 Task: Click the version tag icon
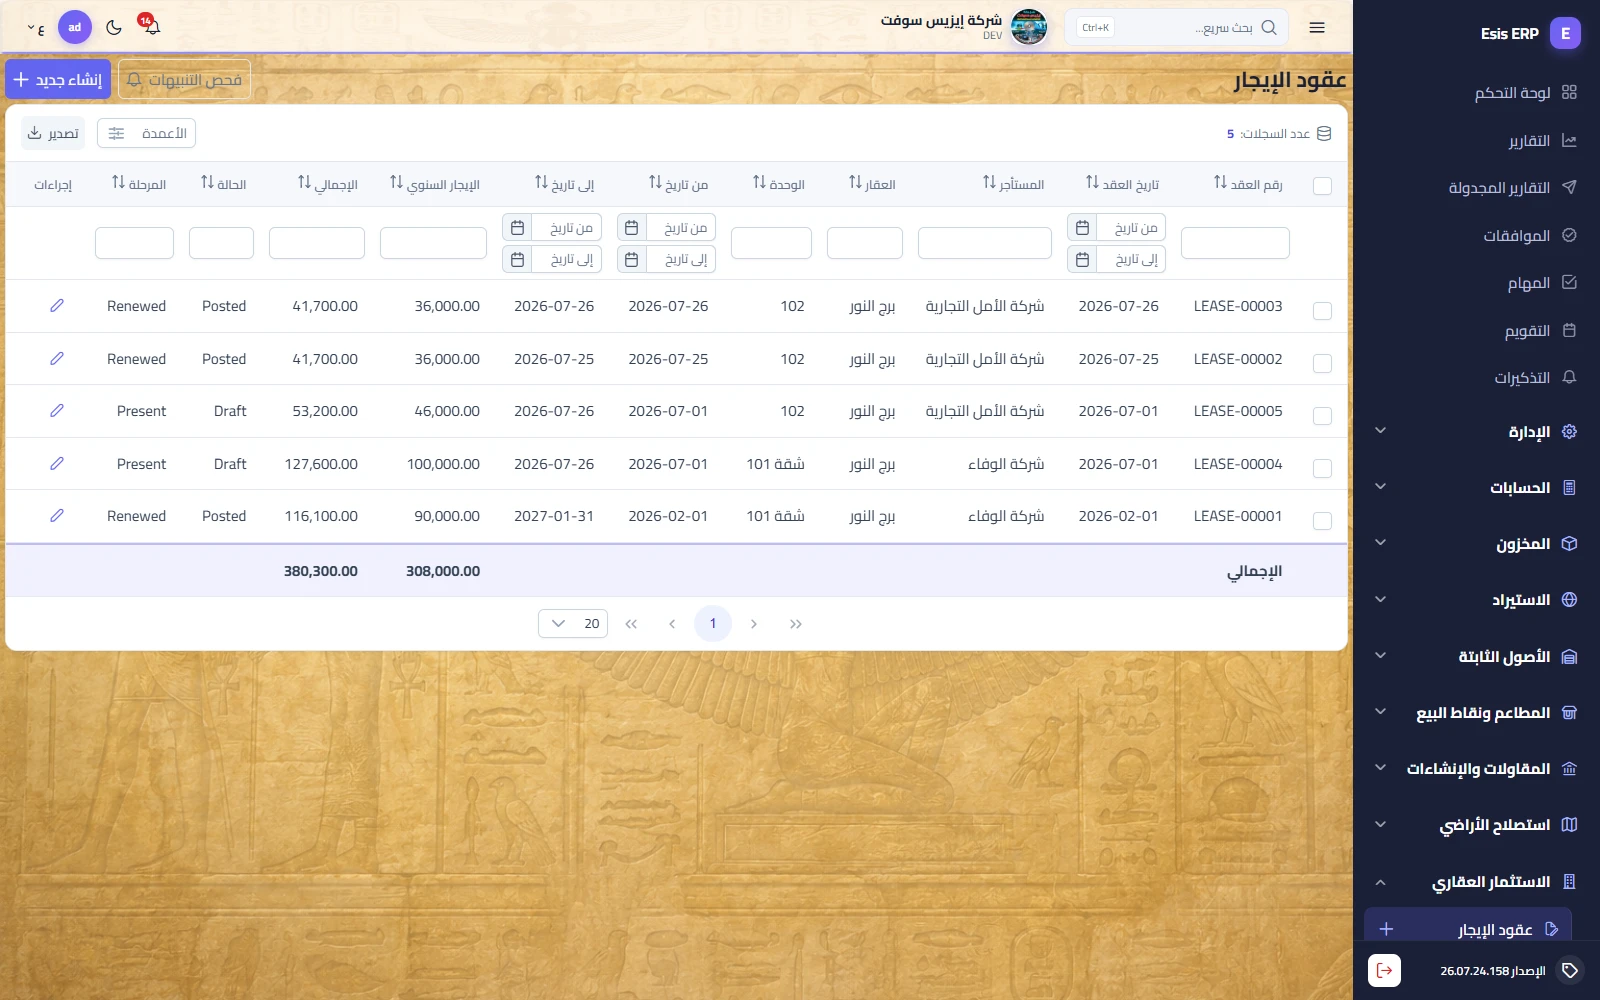[x=1570, y=970]
